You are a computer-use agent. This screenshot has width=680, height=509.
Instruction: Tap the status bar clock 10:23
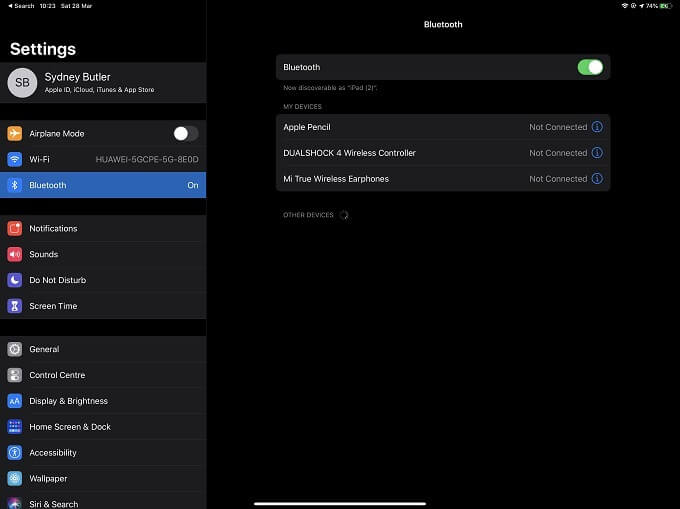click(x=47, y=6)
